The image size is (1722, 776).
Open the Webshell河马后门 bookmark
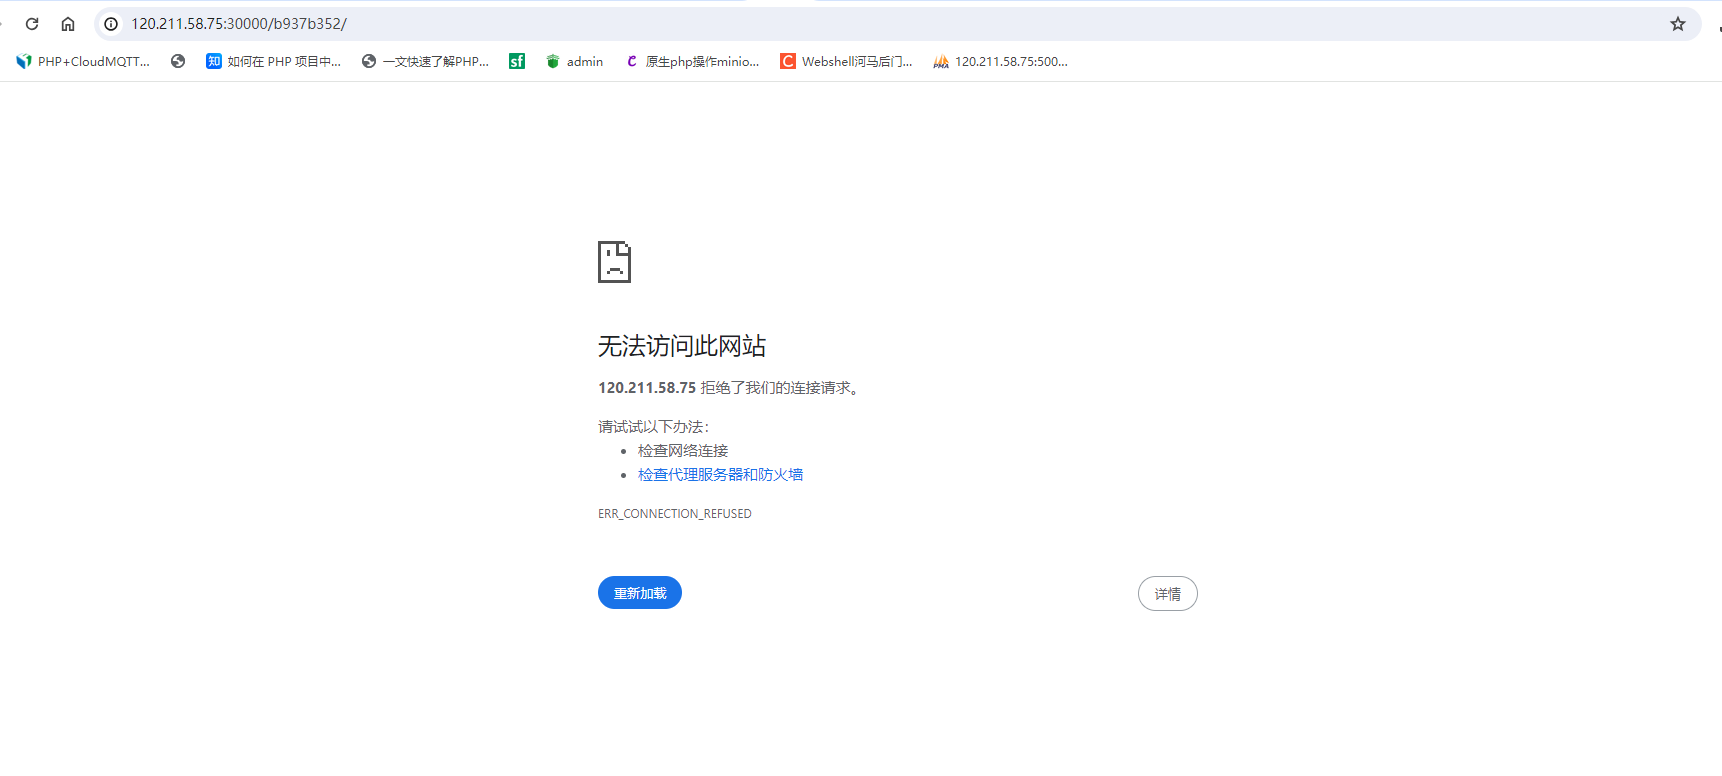[846, 62]
